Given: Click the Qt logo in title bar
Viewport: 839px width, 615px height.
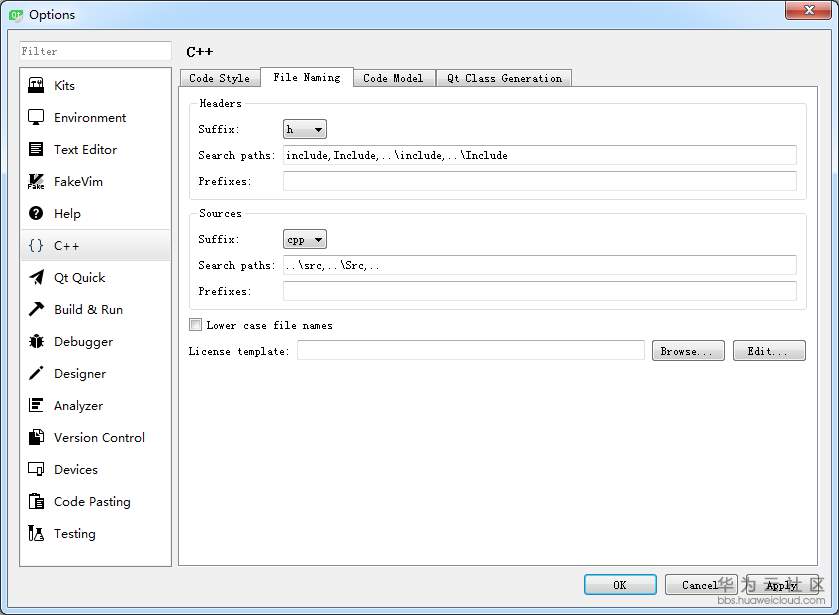Looking at the screenshot, I should pos(16,15).
